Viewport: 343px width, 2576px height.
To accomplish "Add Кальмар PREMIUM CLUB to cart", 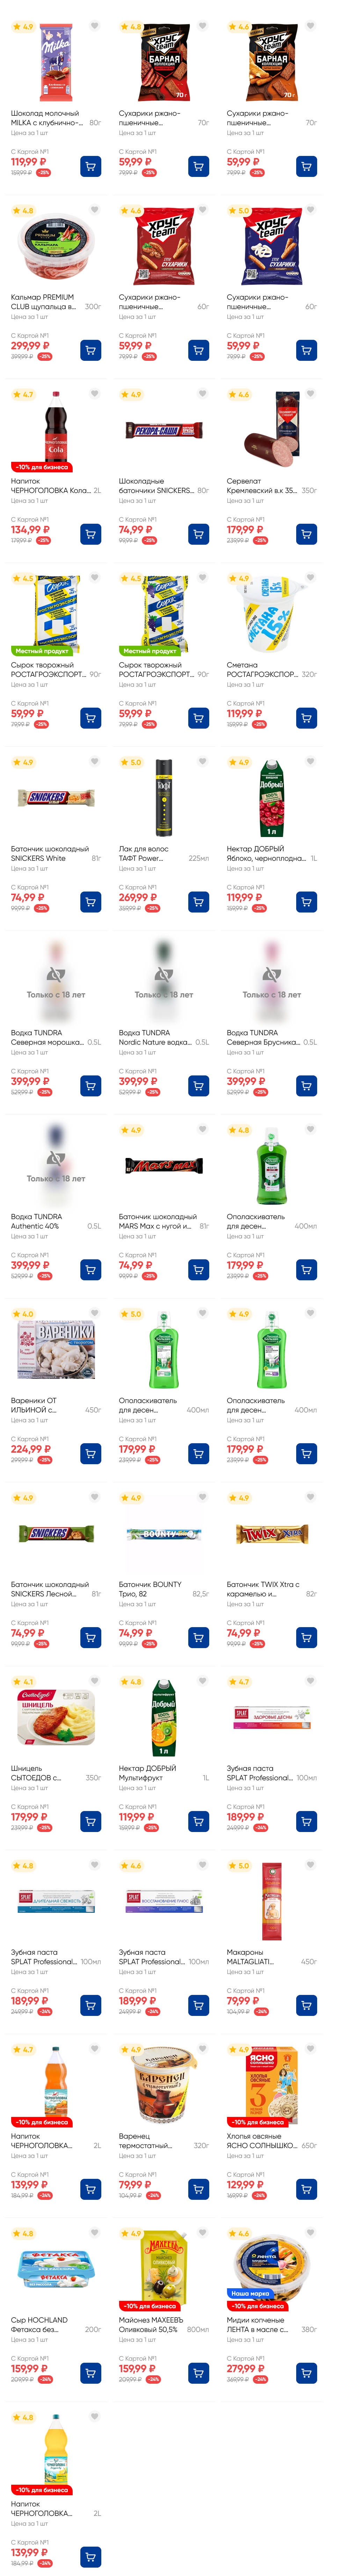I will (91, 350).
